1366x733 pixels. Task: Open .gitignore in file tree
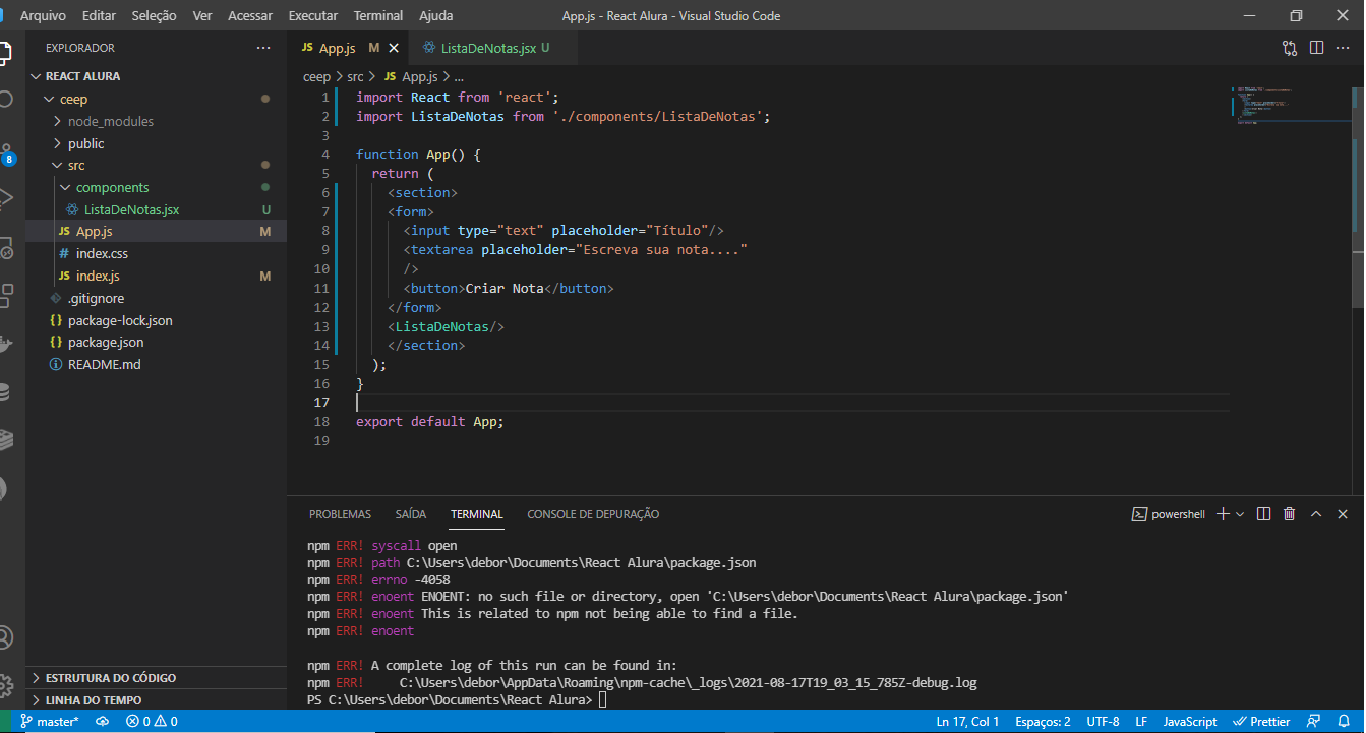pyautogui.click(x=155, y=298)
